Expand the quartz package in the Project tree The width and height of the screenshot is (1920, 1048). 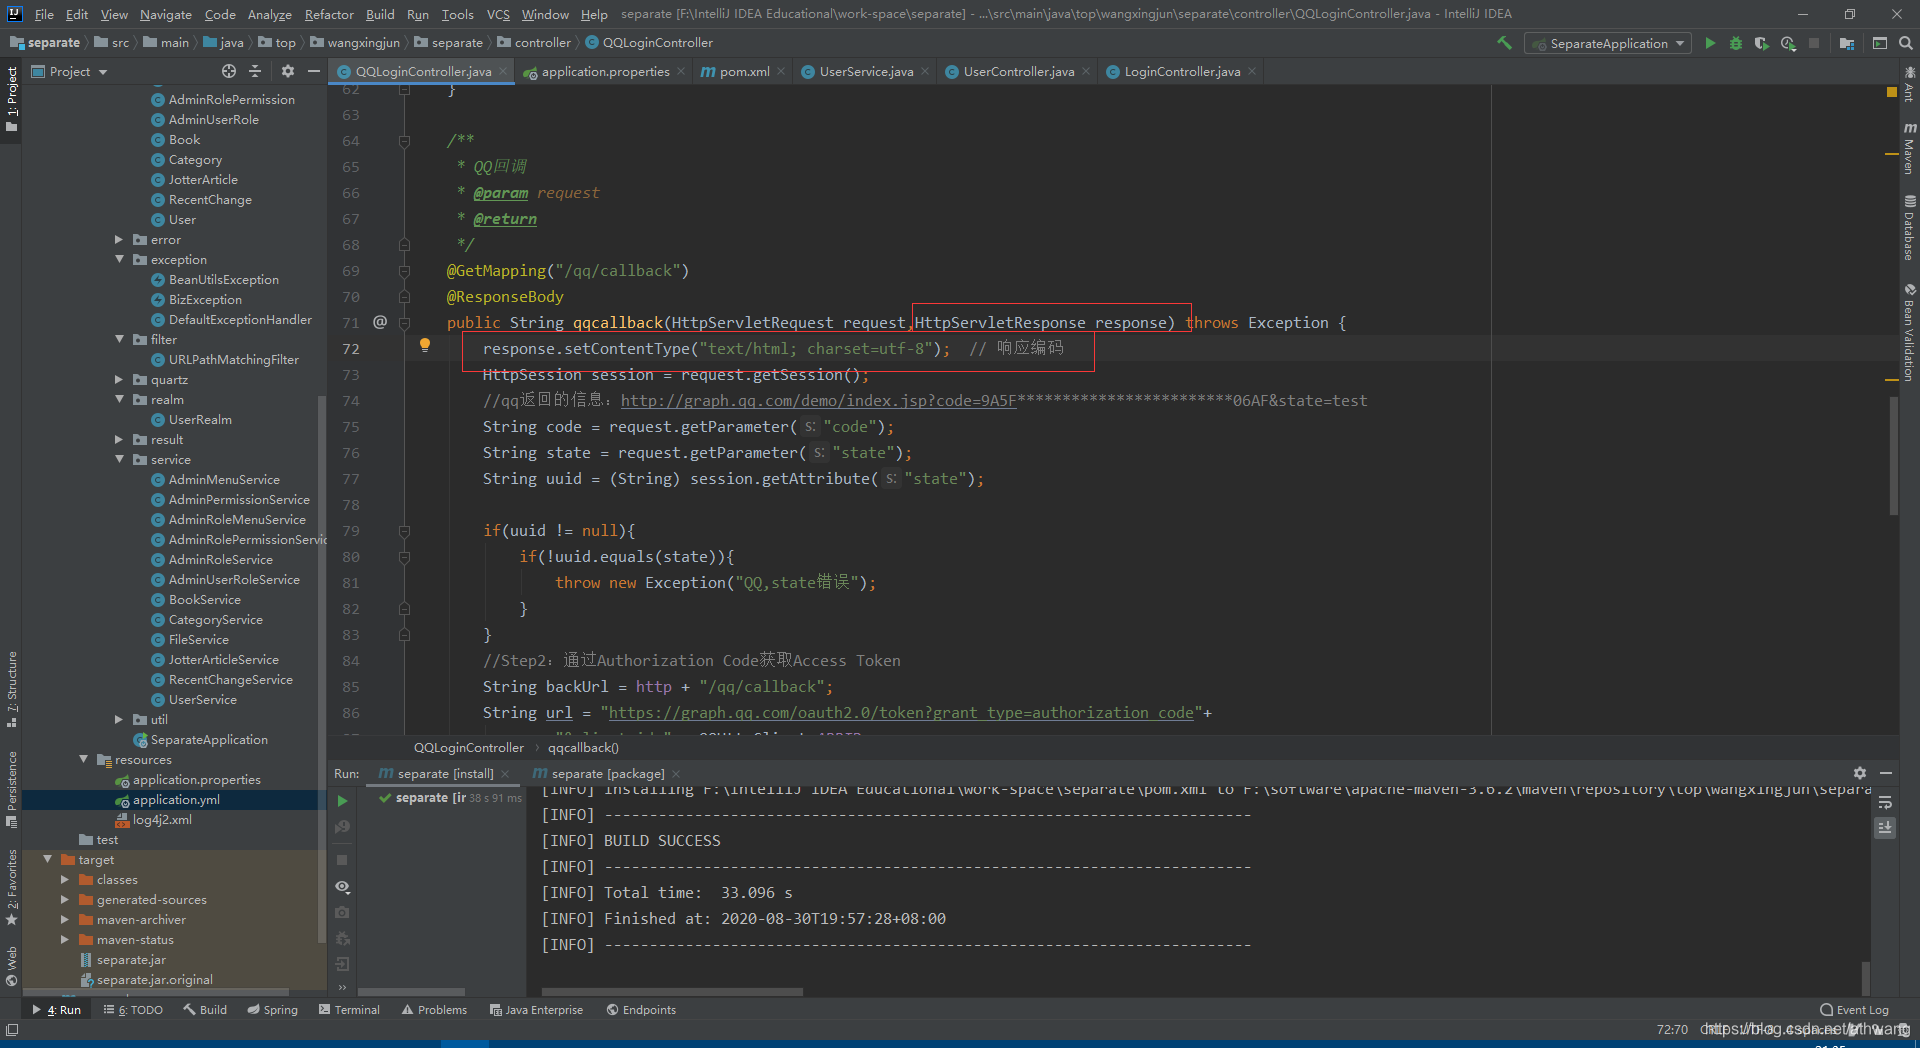pyautogui.click(x=119, y=380)
